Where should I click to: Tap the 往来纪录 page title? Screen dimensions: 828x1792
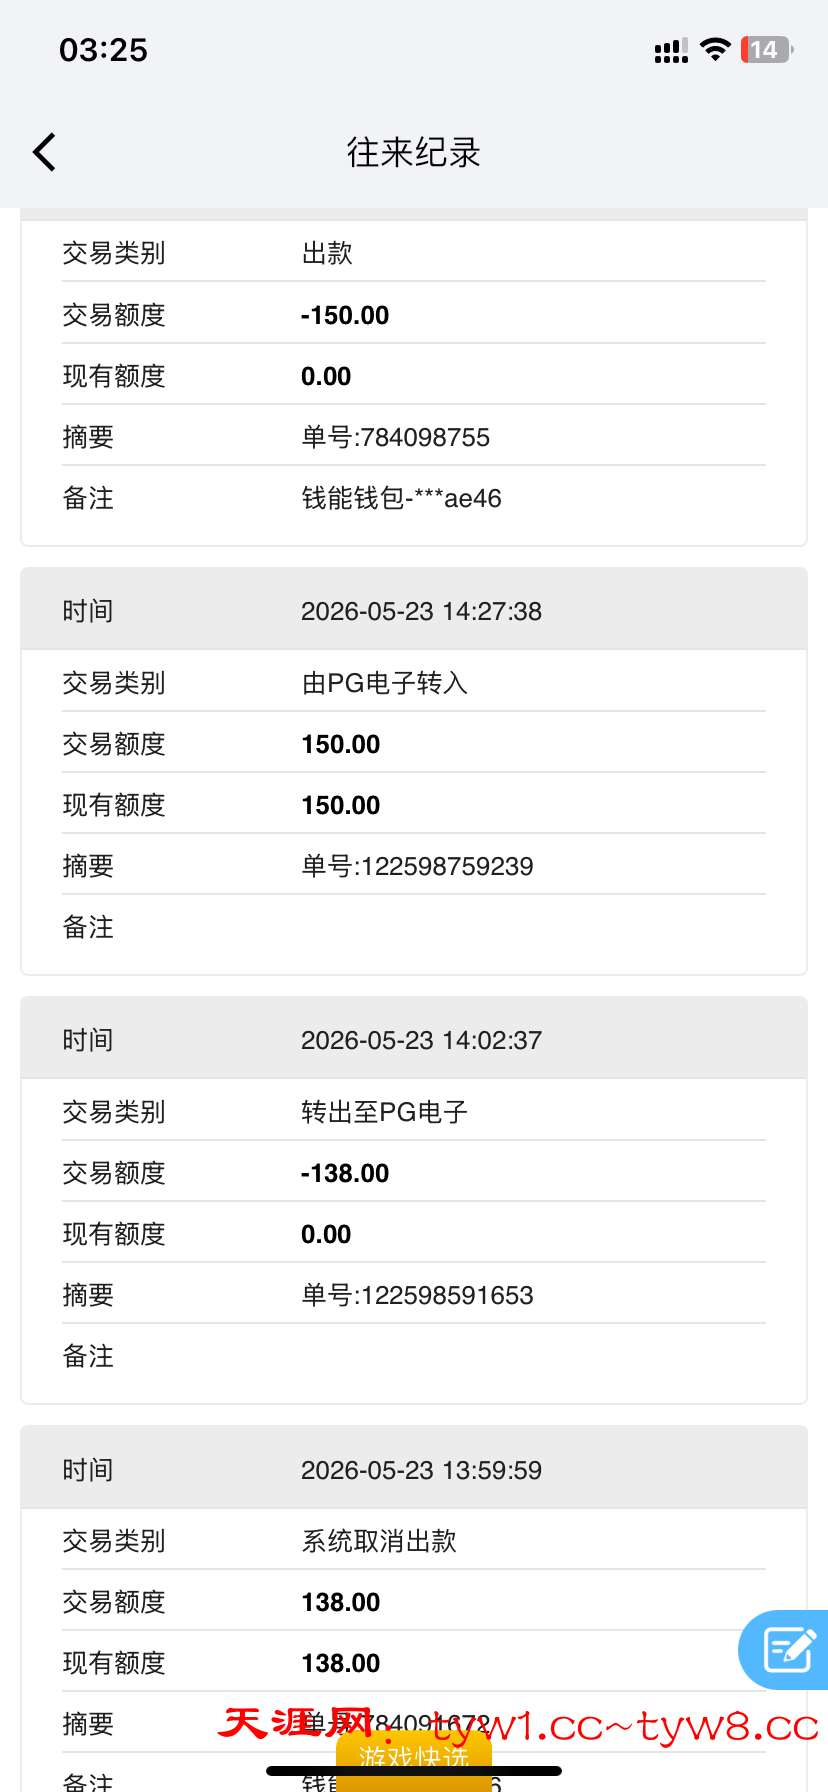(x=414, y=152)
